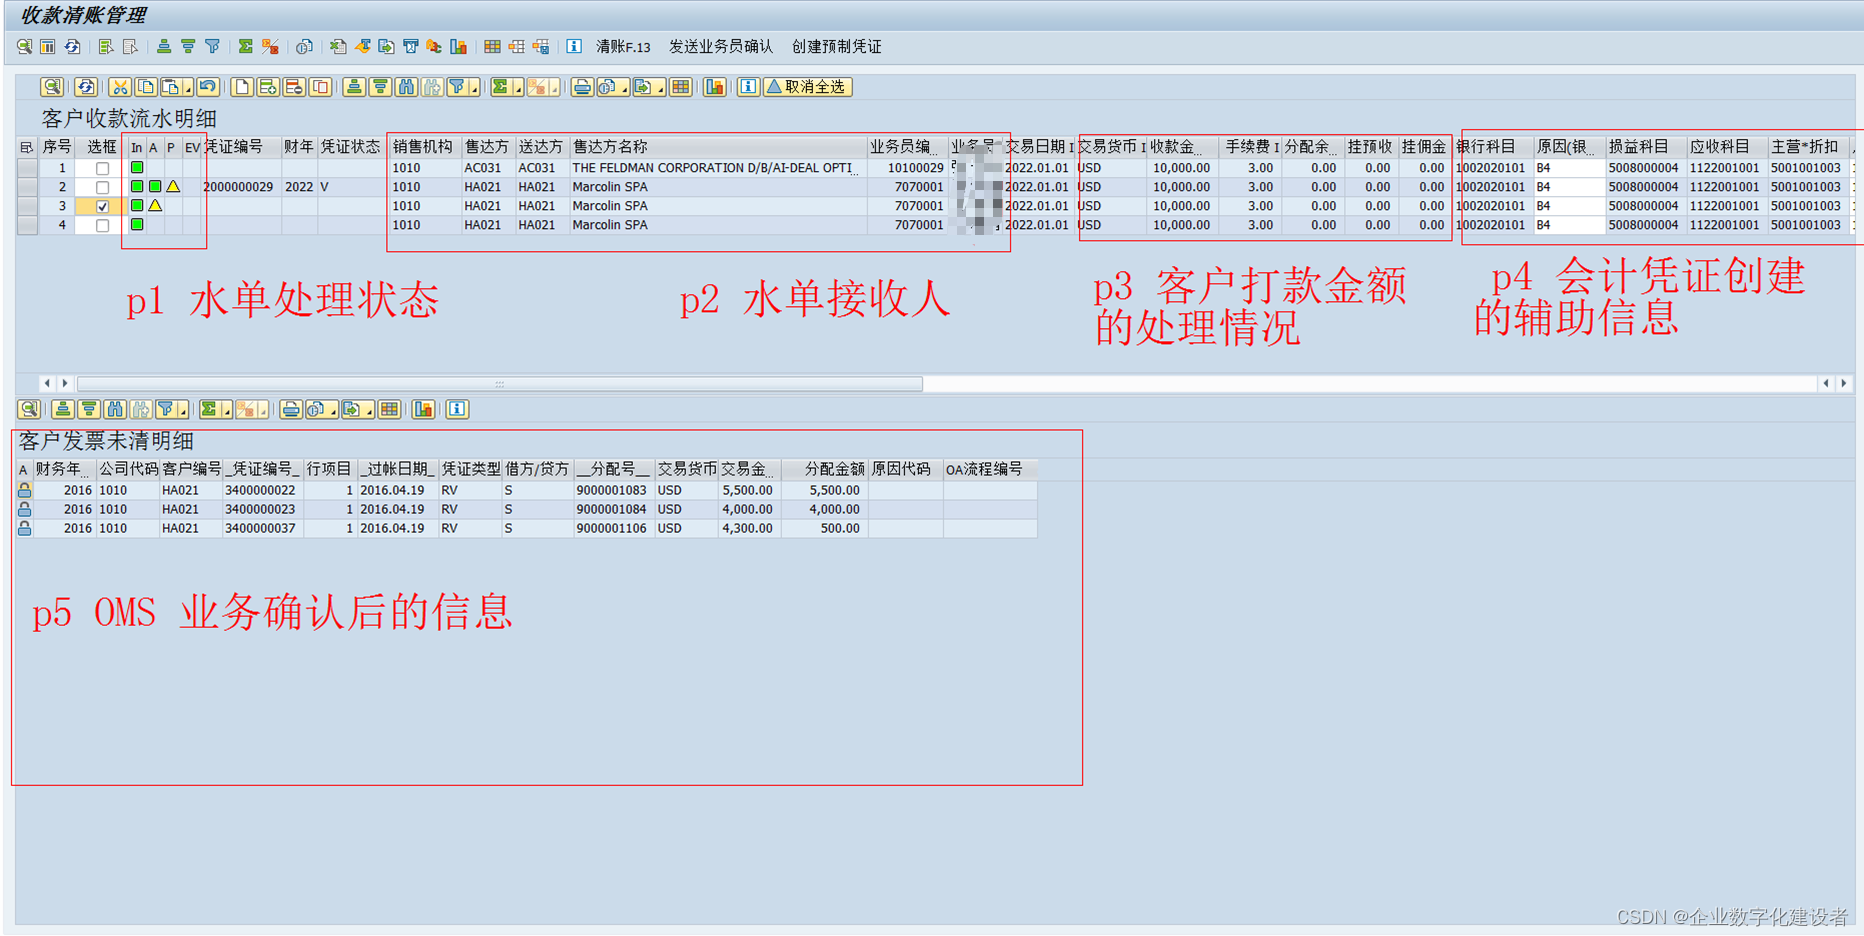Click the 发送业务员确认 button
This screenshot has width=1864, height=936.
click(x=720, y=47)
